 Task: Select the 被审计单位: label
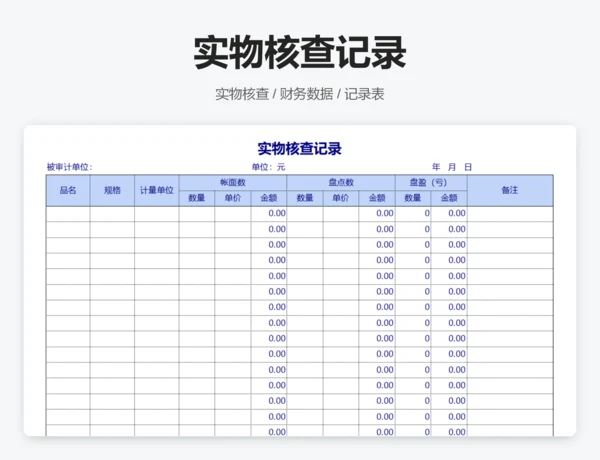tap(70, 167)
